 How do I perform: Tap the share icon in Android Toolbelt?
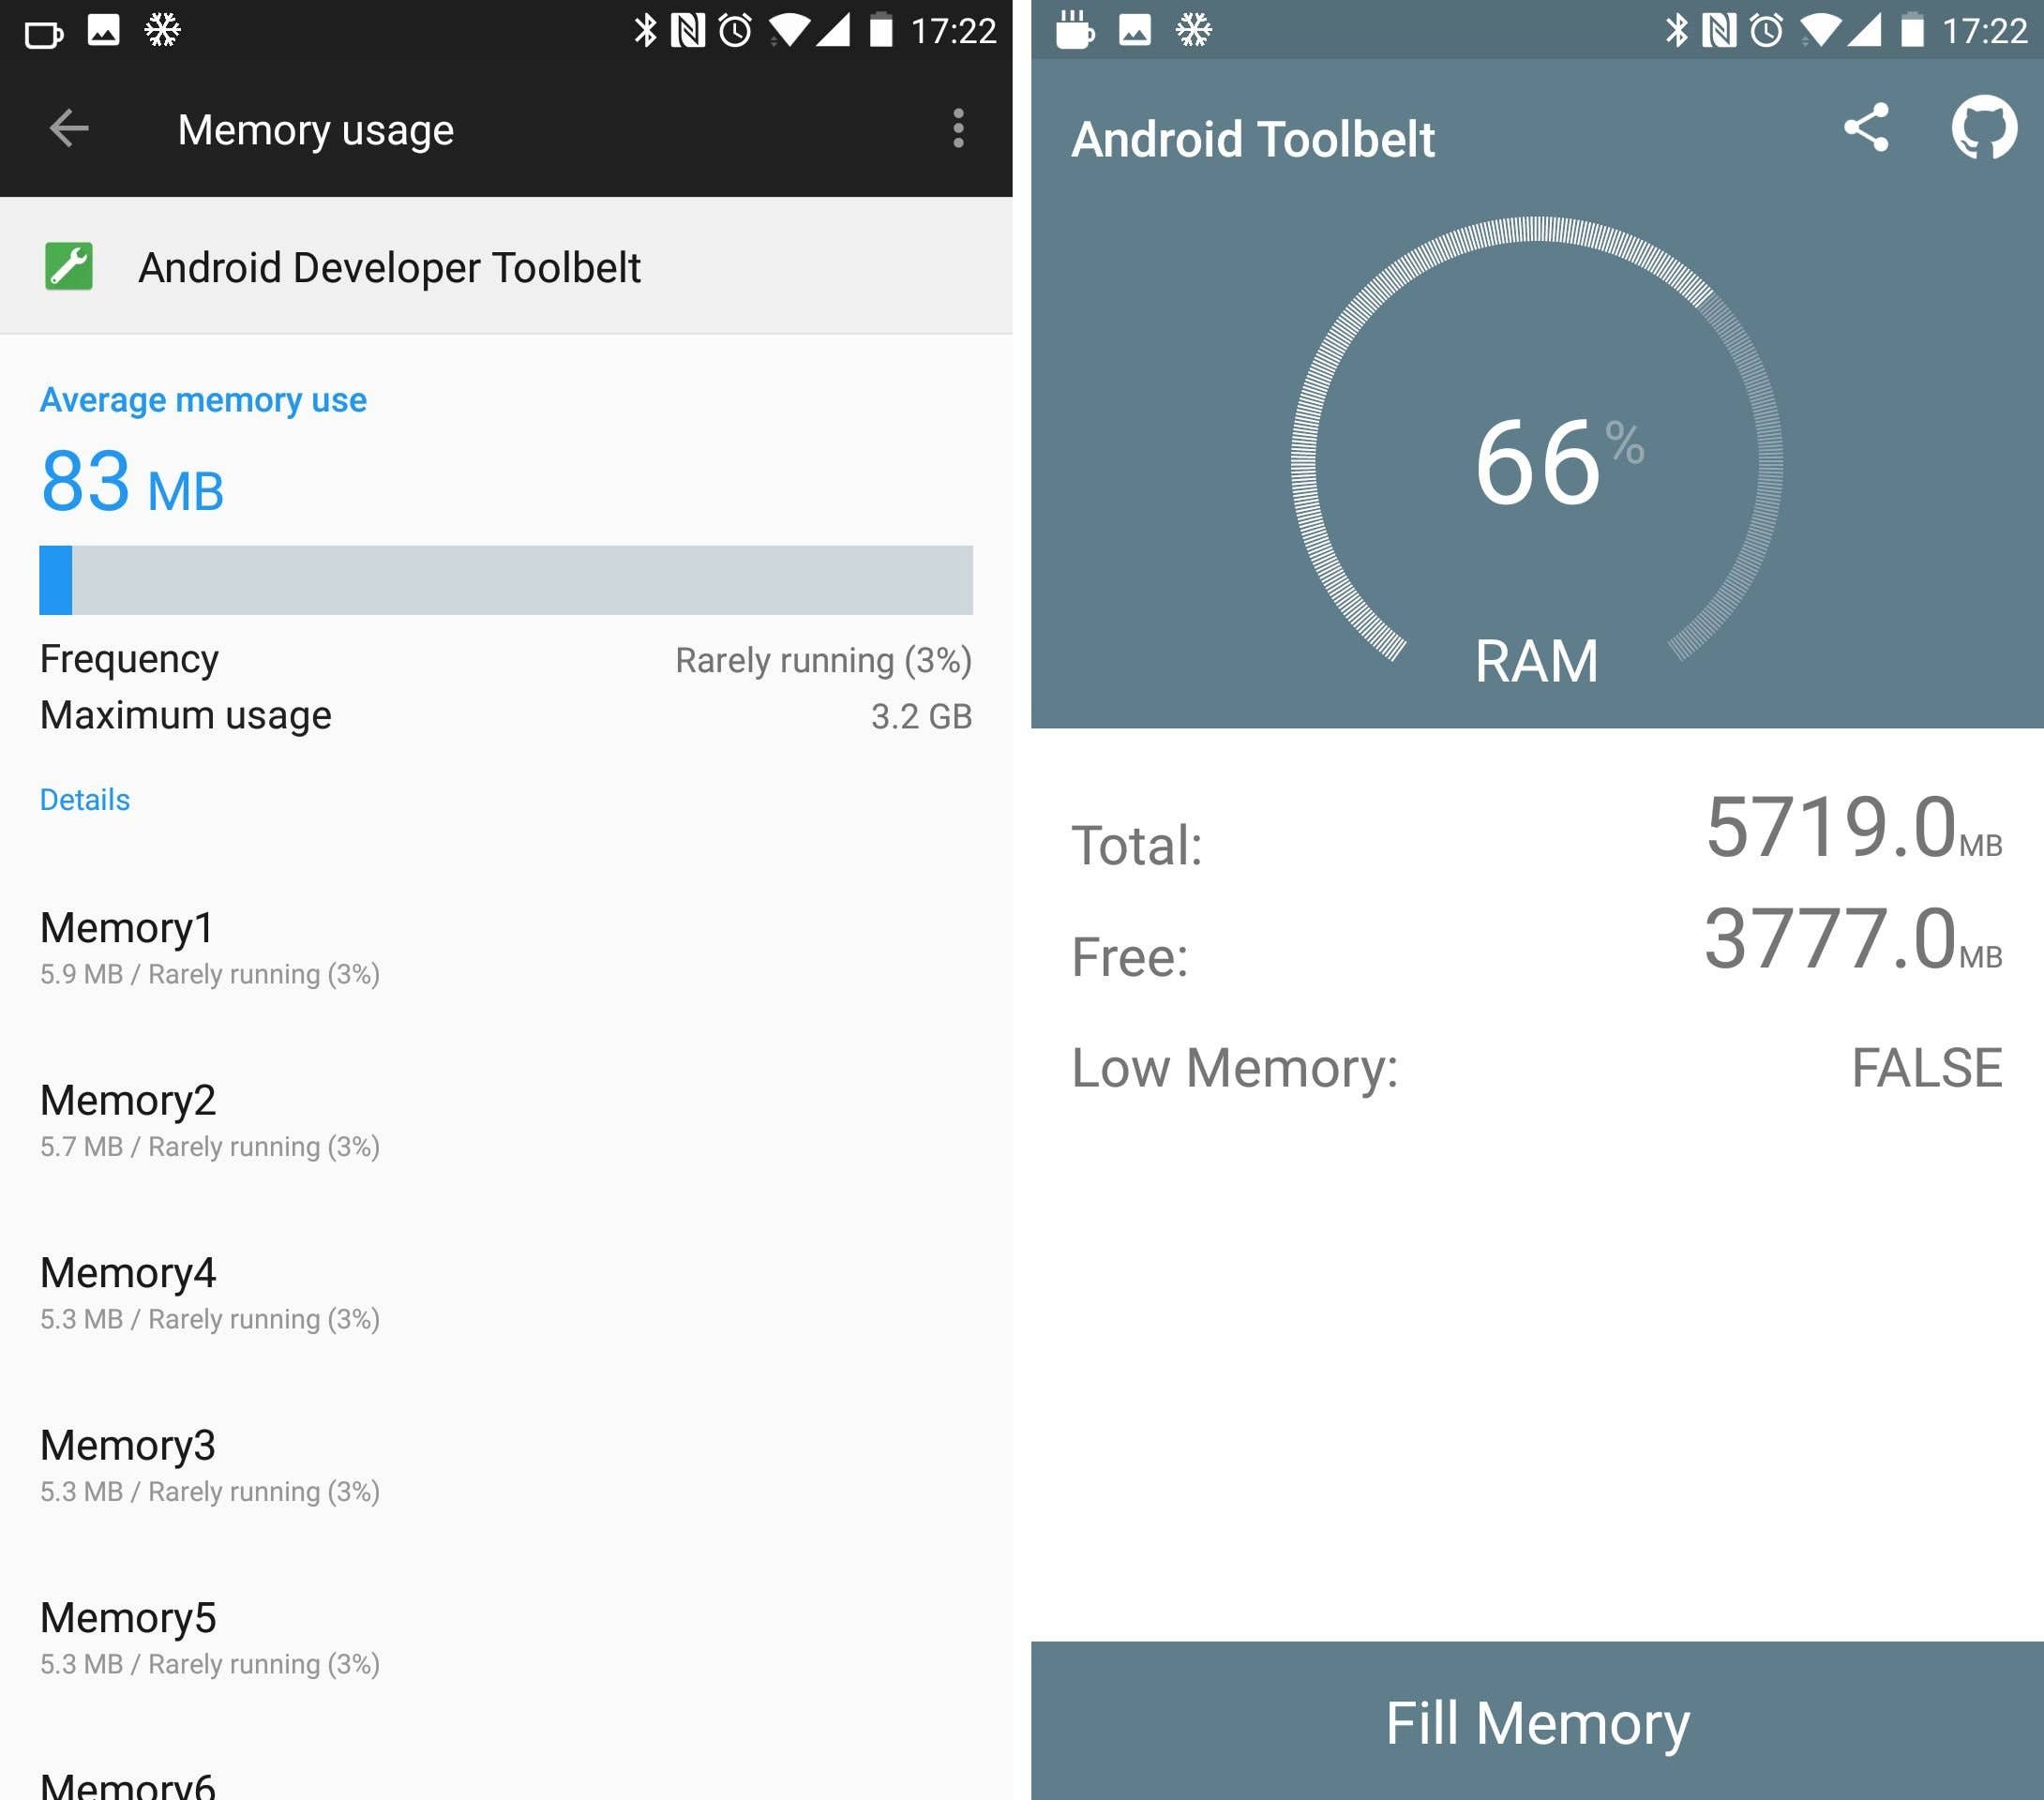(x=1868, y=128)
